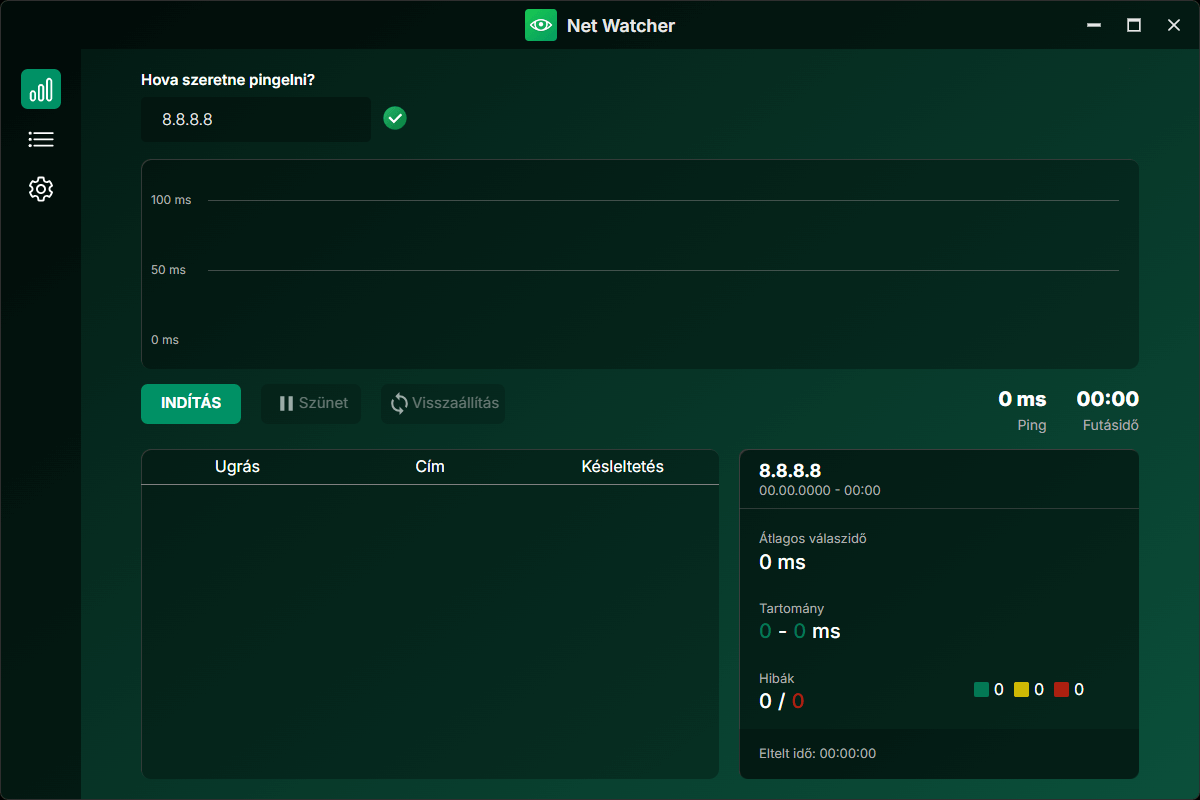Click the red status color square

1061,690
